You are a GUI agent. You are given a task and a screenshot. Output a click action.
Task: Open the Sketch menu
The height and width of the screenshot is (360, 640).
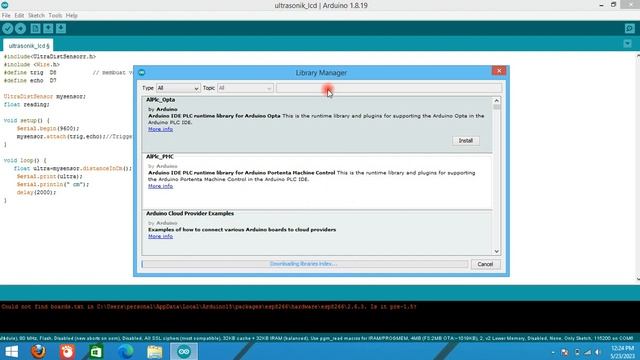[x=36, y=16]
